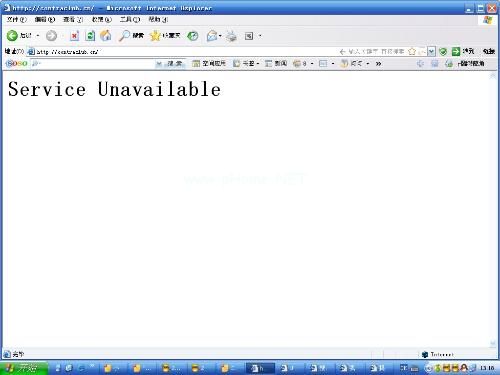
Task: Click the SOSO toolbar search input
Action: point(93,63)
